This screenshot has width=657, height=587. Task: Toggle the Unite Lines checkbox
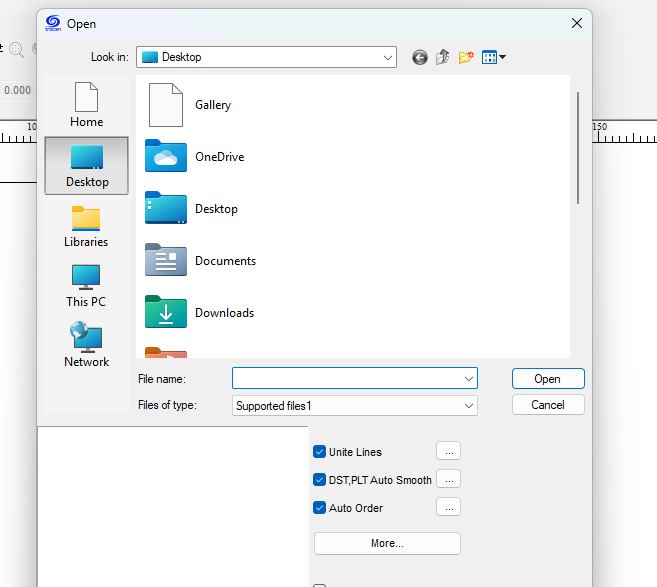[319, 452]
